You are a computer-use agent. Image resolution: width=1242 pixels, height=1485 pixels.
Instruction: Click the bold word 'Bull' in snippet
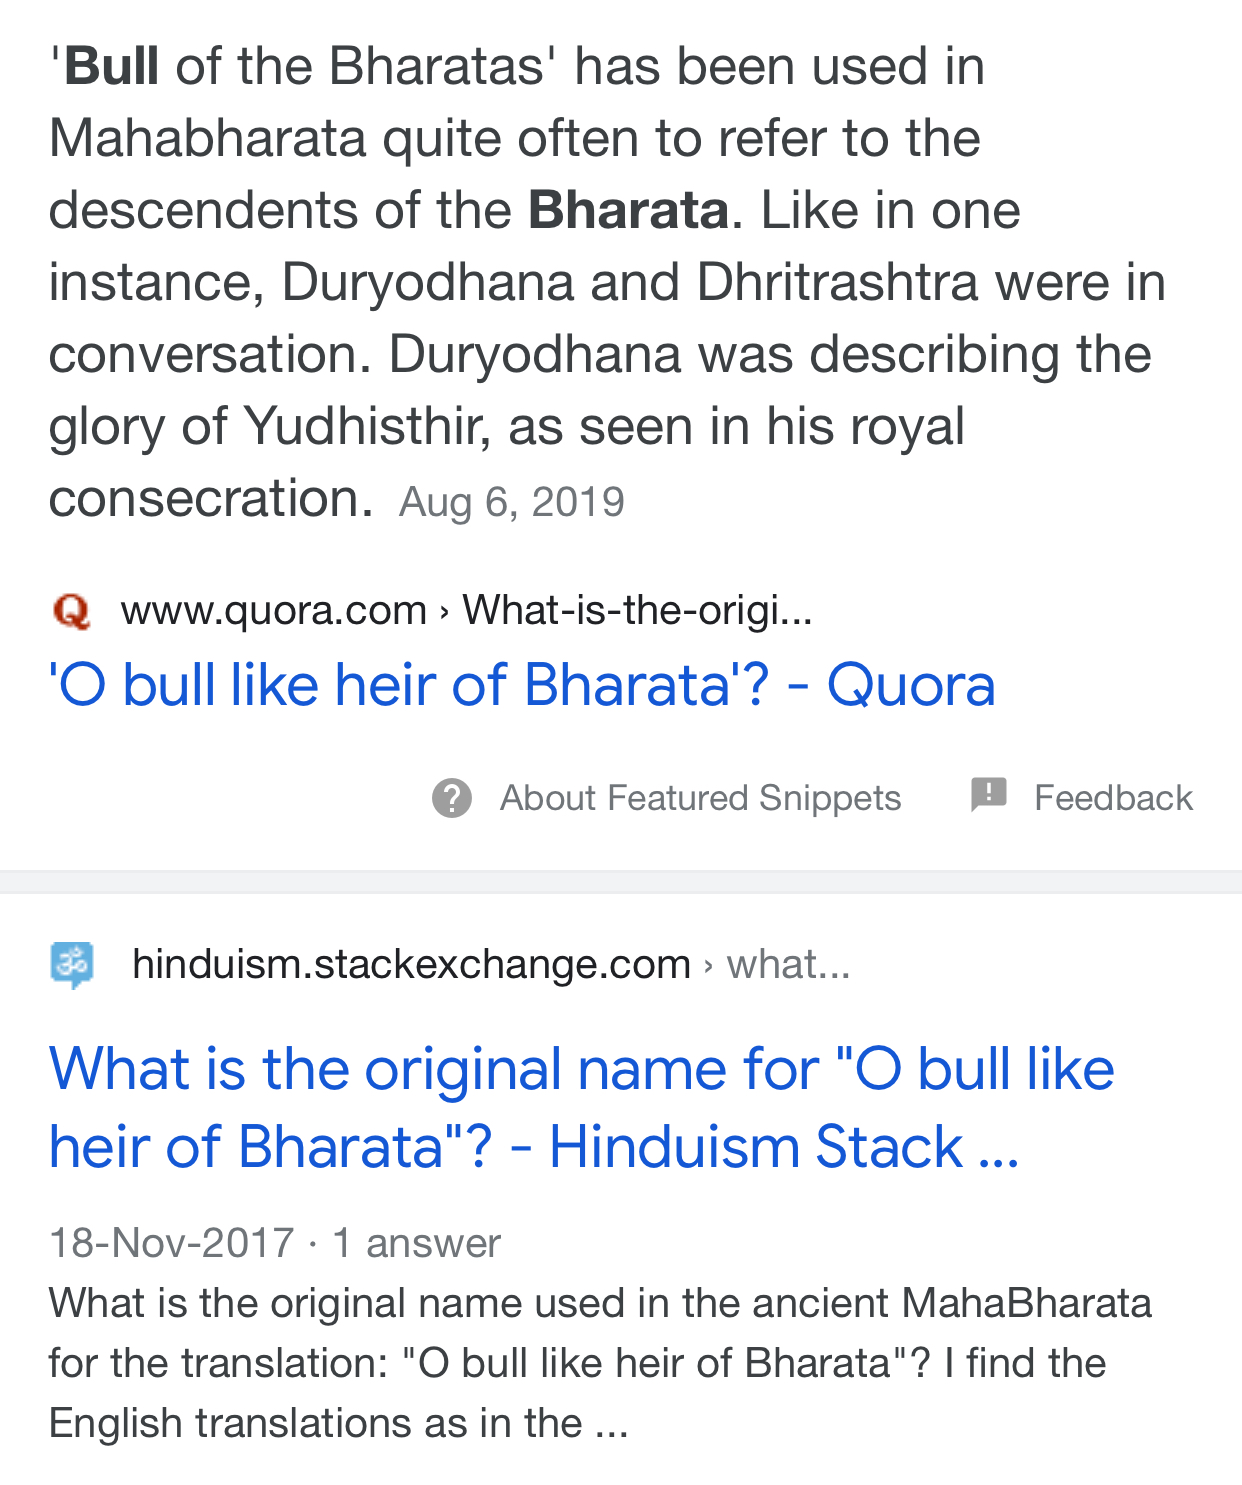pyautogui.click(x=111, y=67)
